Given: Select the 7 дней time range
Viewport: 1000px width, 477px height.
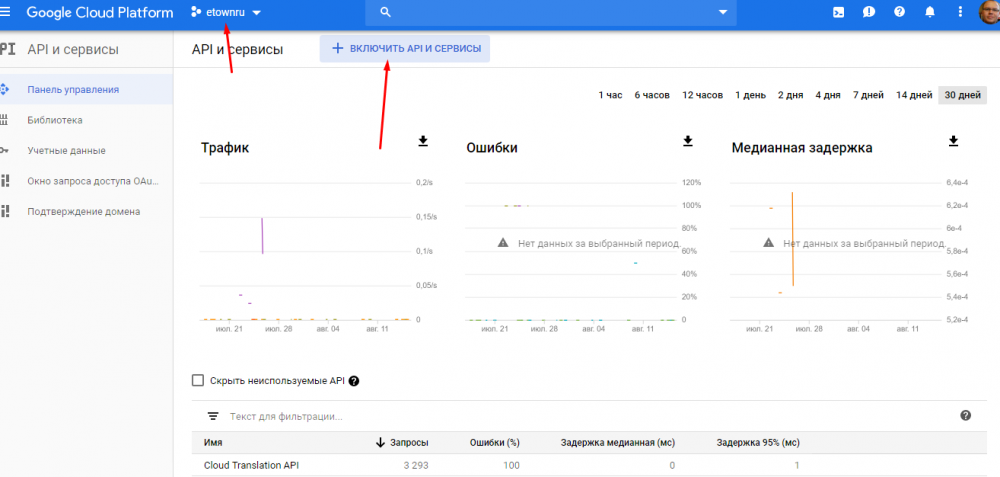Looking at the screenshot, I should point(868,96).
